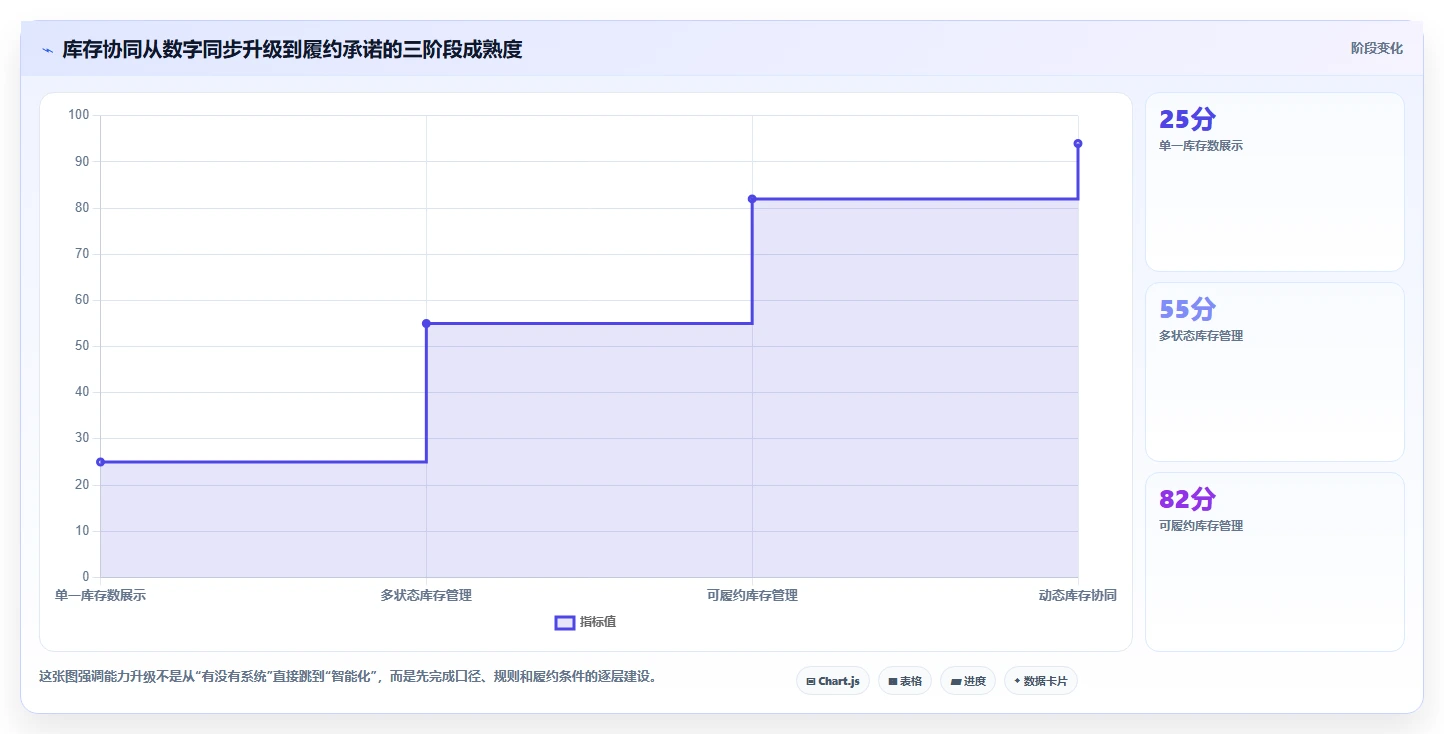Click the 55分 score card value
This screenshot has width=1444, height=734.
tap(1187, 309)
